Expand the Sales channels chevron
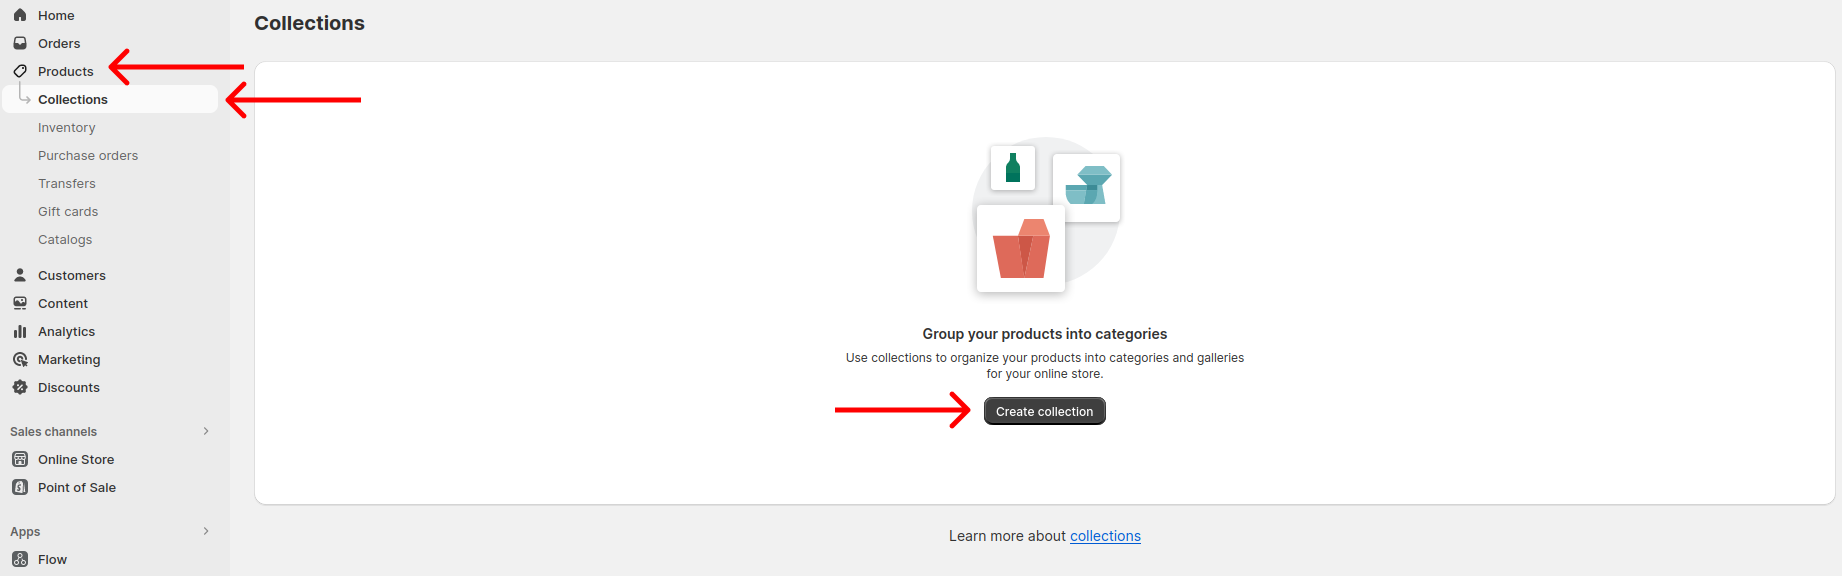 tap(206, 431)
